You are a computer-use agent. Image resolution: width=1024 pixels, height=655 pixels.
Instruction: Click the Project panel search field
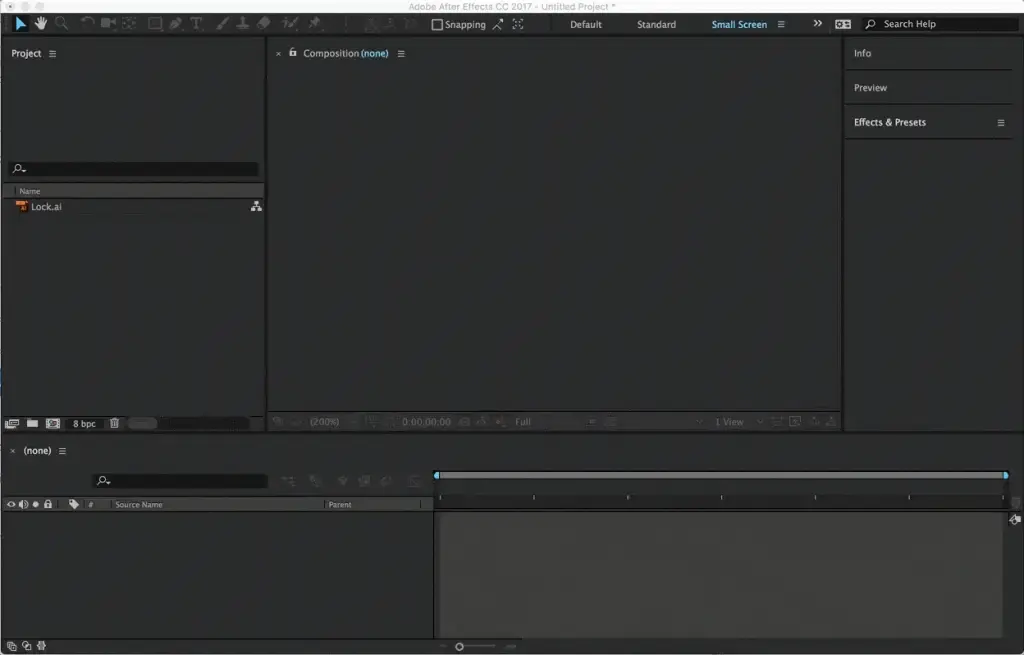click(x=134, y=168)
